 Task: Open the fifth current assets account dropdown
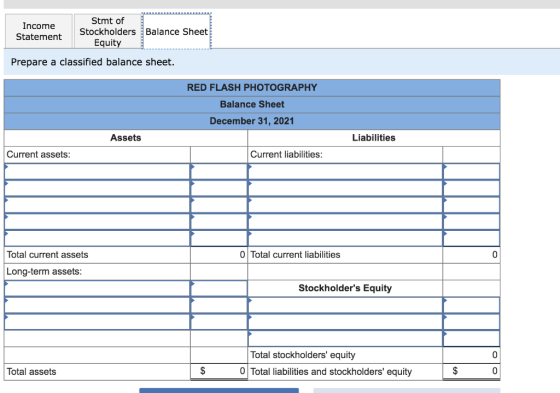[x=97, y=238]
